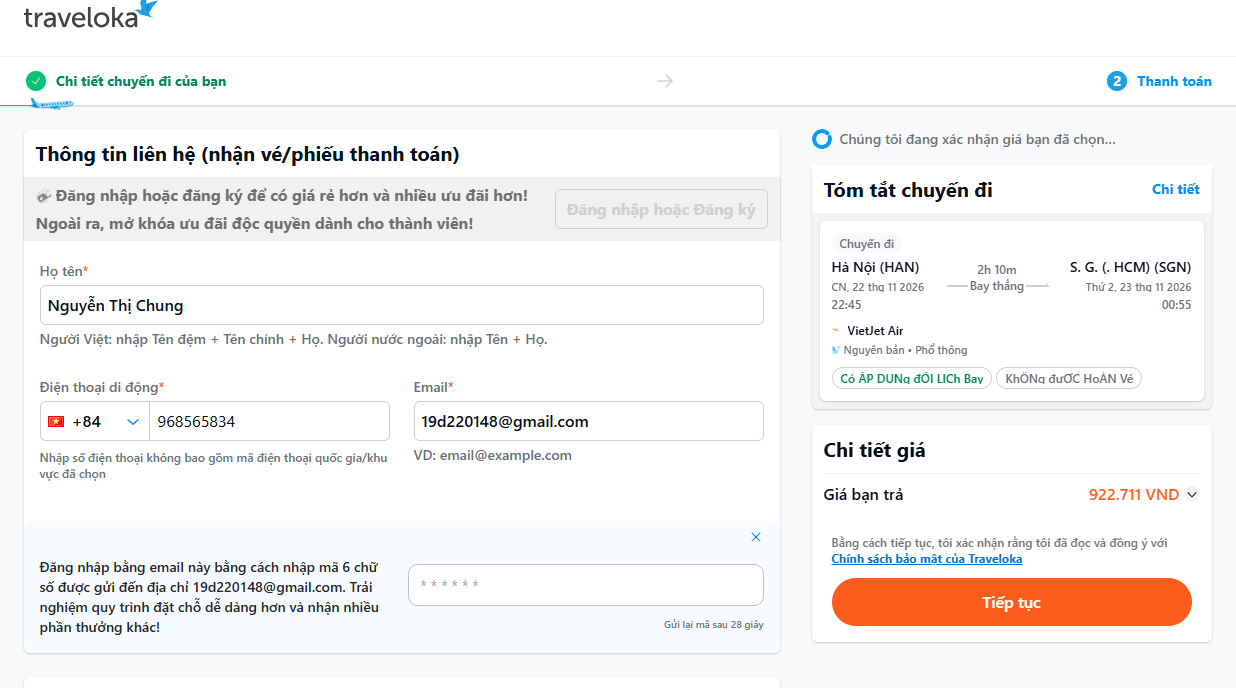Click the Hà Nội (HAN) departure text
Screen dimensions: 1236x688
pyautogui.click(x=876, y=267)
